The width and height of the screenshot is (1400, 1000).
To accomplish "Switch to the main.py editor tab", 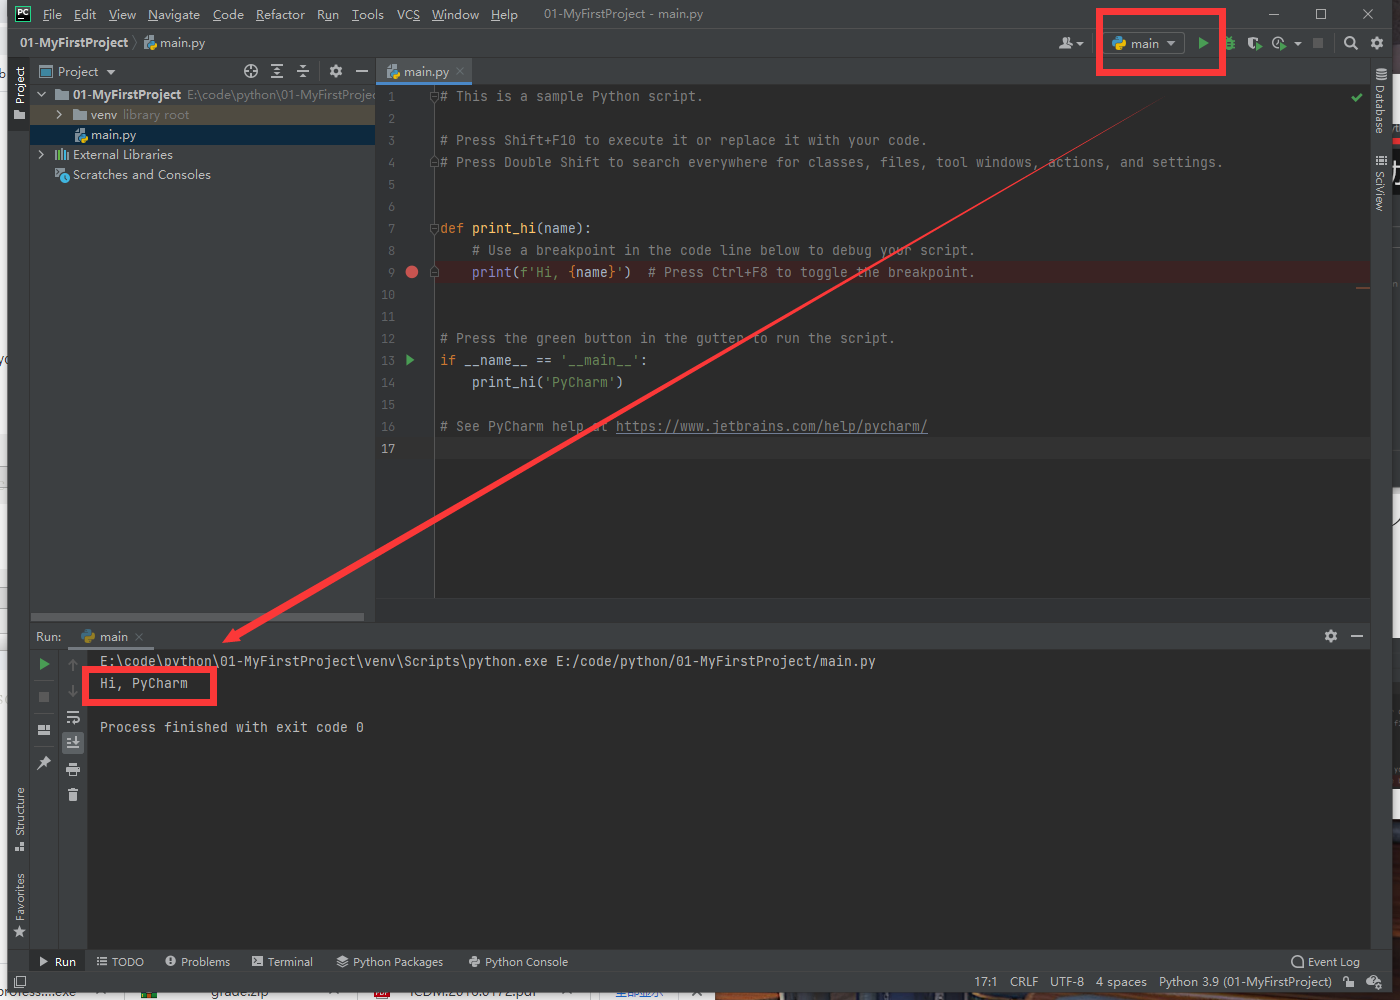I will click(x=425, y=72).
